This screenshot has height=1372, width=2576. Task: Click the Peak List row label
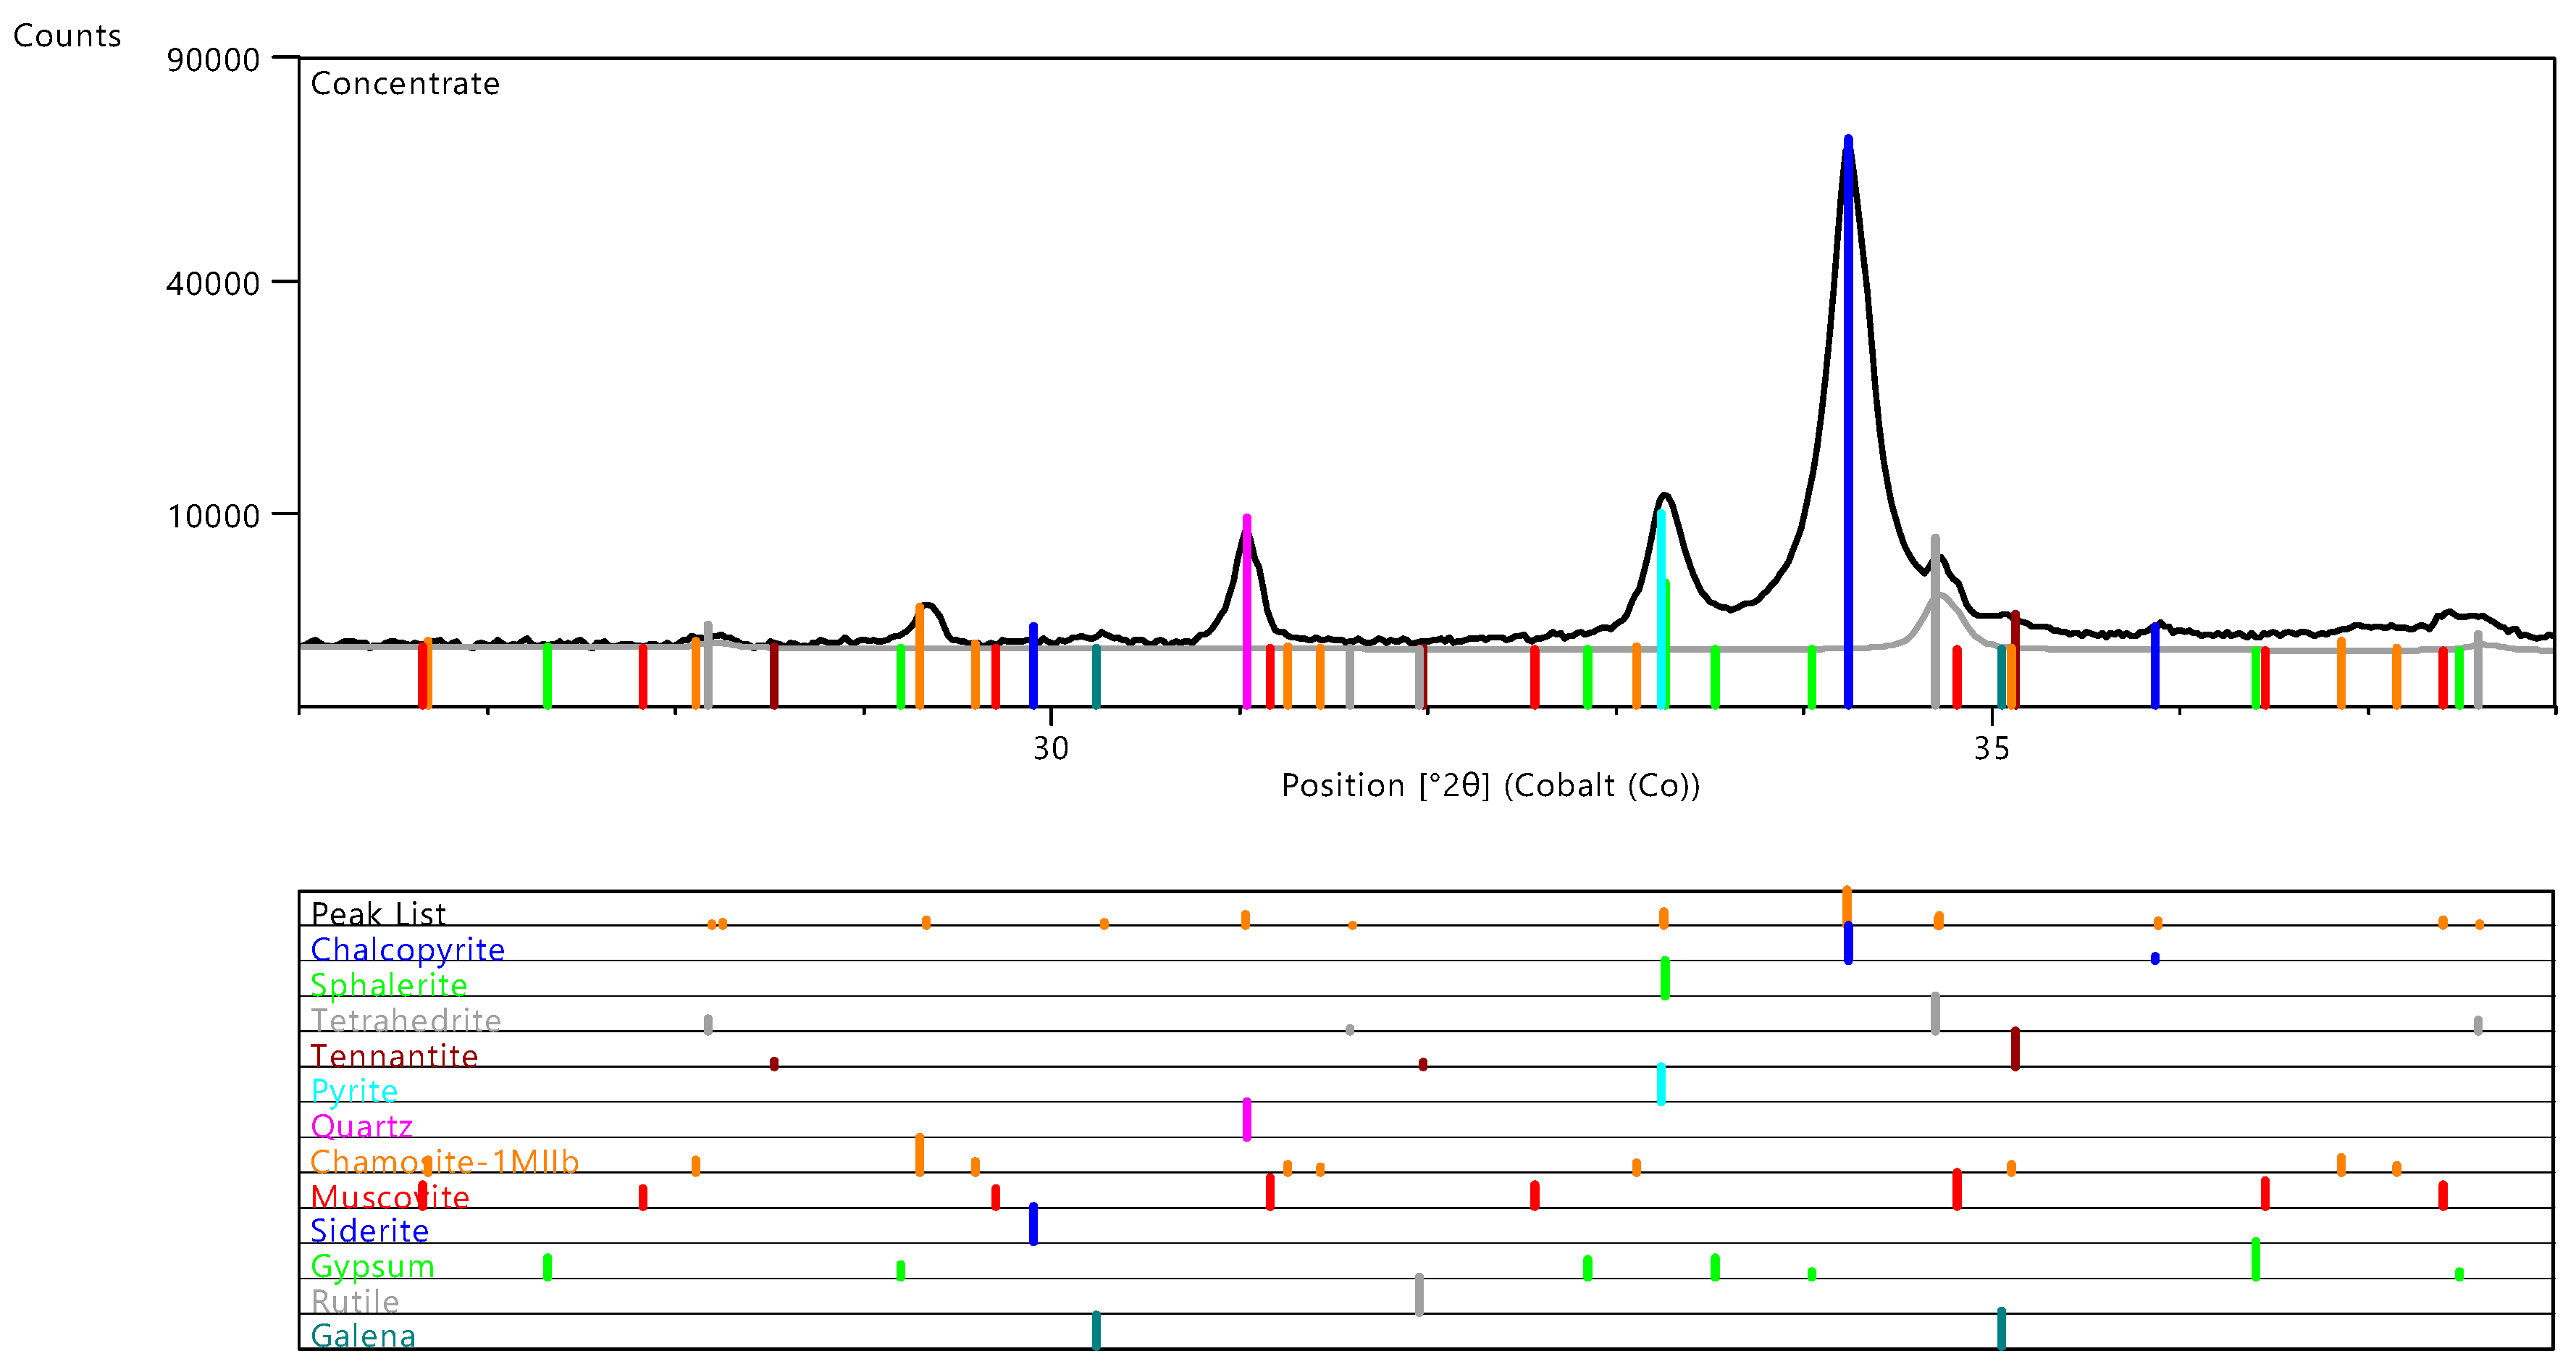[x=378, y=913]
